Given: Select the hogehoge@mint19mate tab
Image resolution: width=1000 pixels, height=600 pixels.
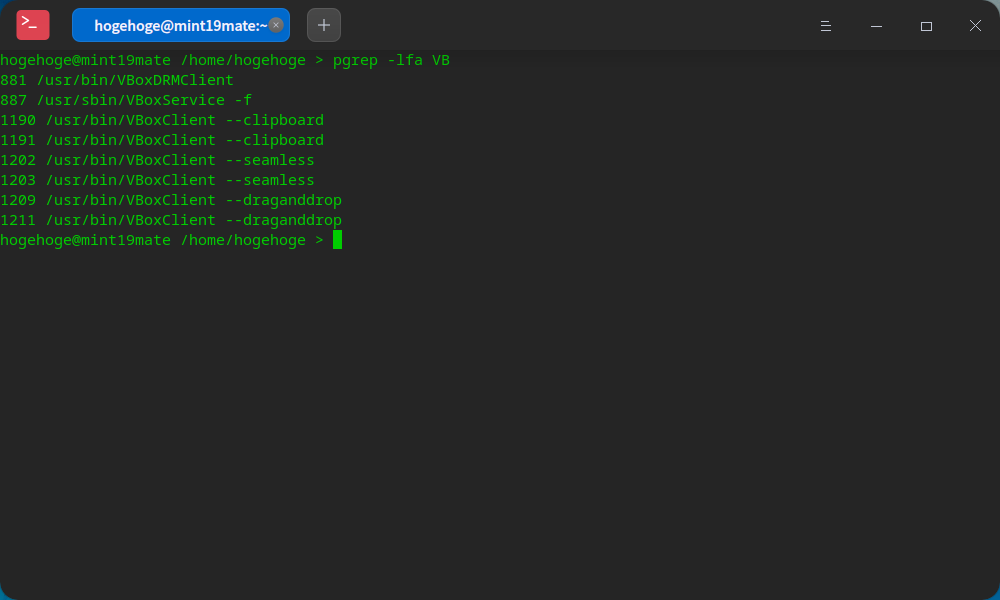Looking at the screenshot, I should click(180, 26).
